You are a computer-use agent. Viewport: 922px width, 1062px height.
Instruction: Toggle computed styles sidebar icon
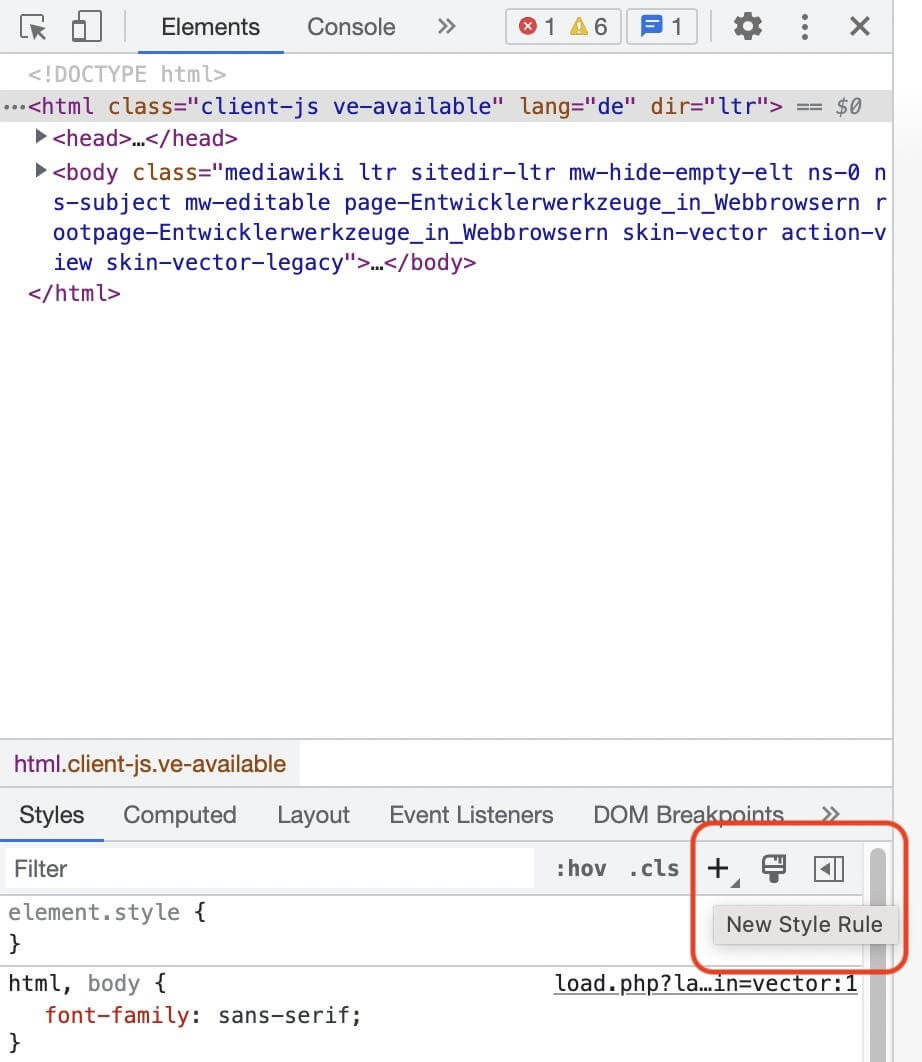(829, 869)
